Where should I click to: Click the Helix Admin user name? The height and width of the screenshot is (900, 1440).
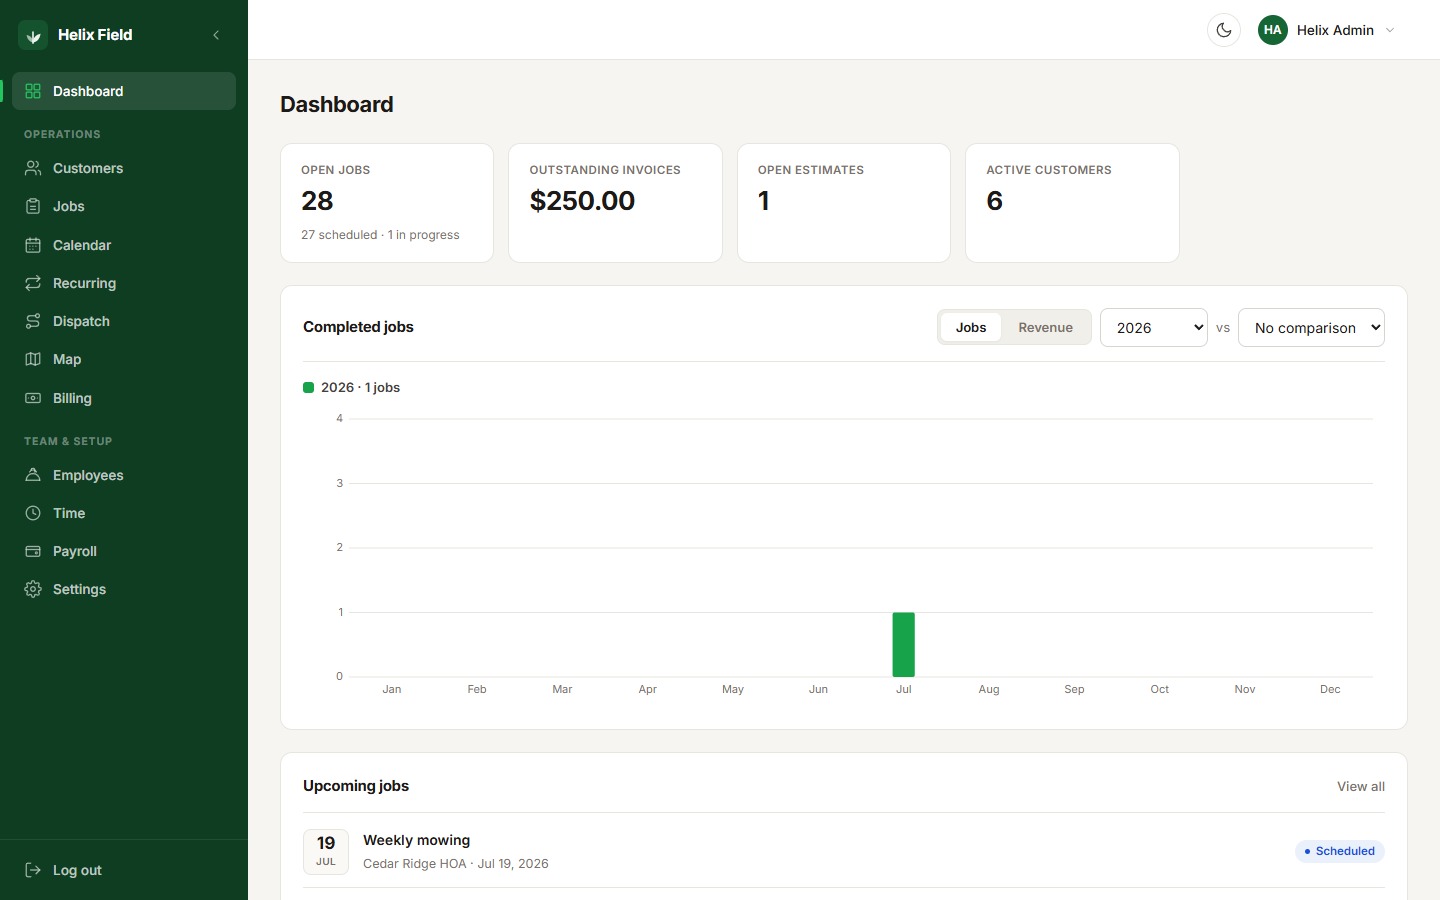(1335, 30)
